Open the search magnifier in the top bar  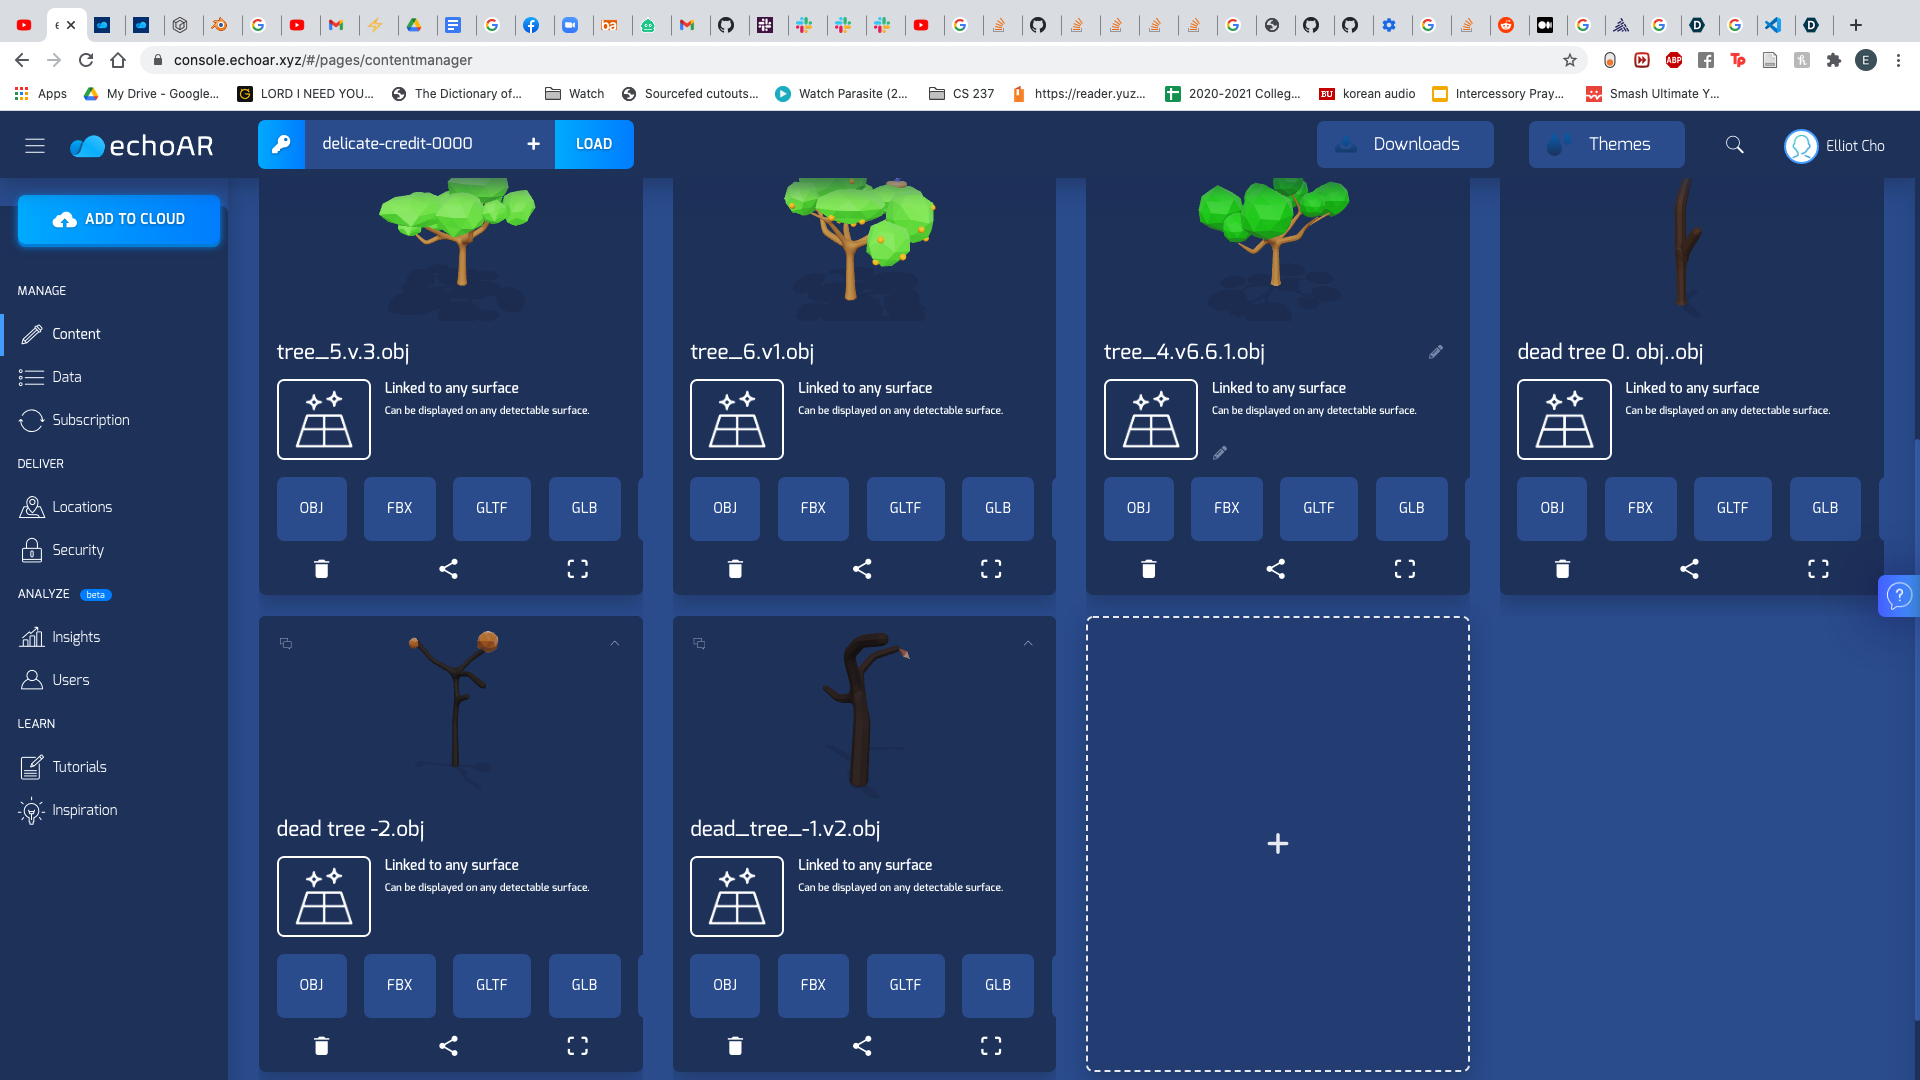(x=1735, y=145)
